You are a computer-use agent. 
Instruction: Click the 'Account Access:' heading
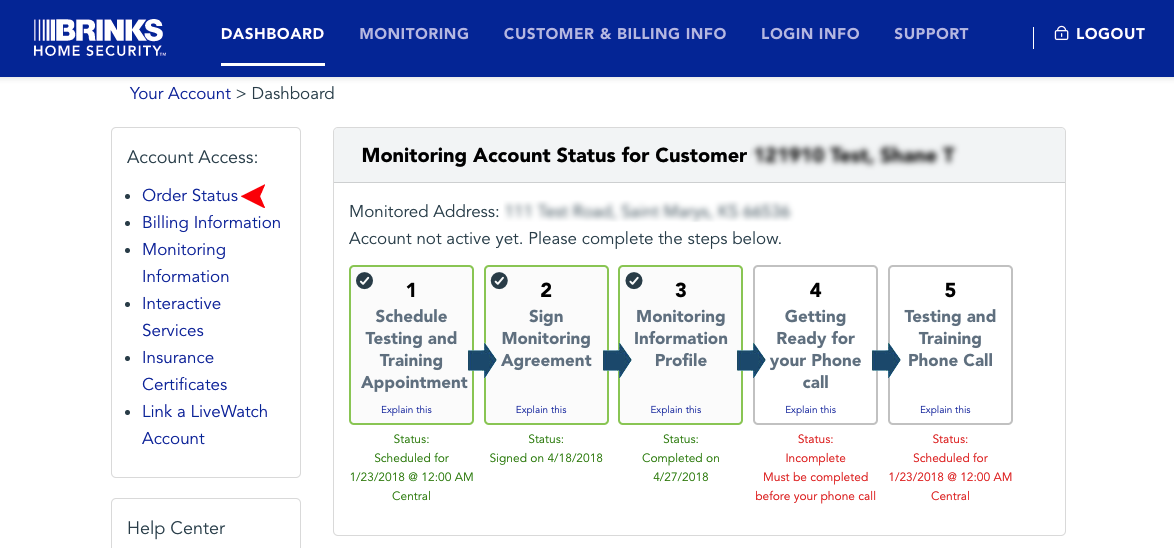(192, 157)
